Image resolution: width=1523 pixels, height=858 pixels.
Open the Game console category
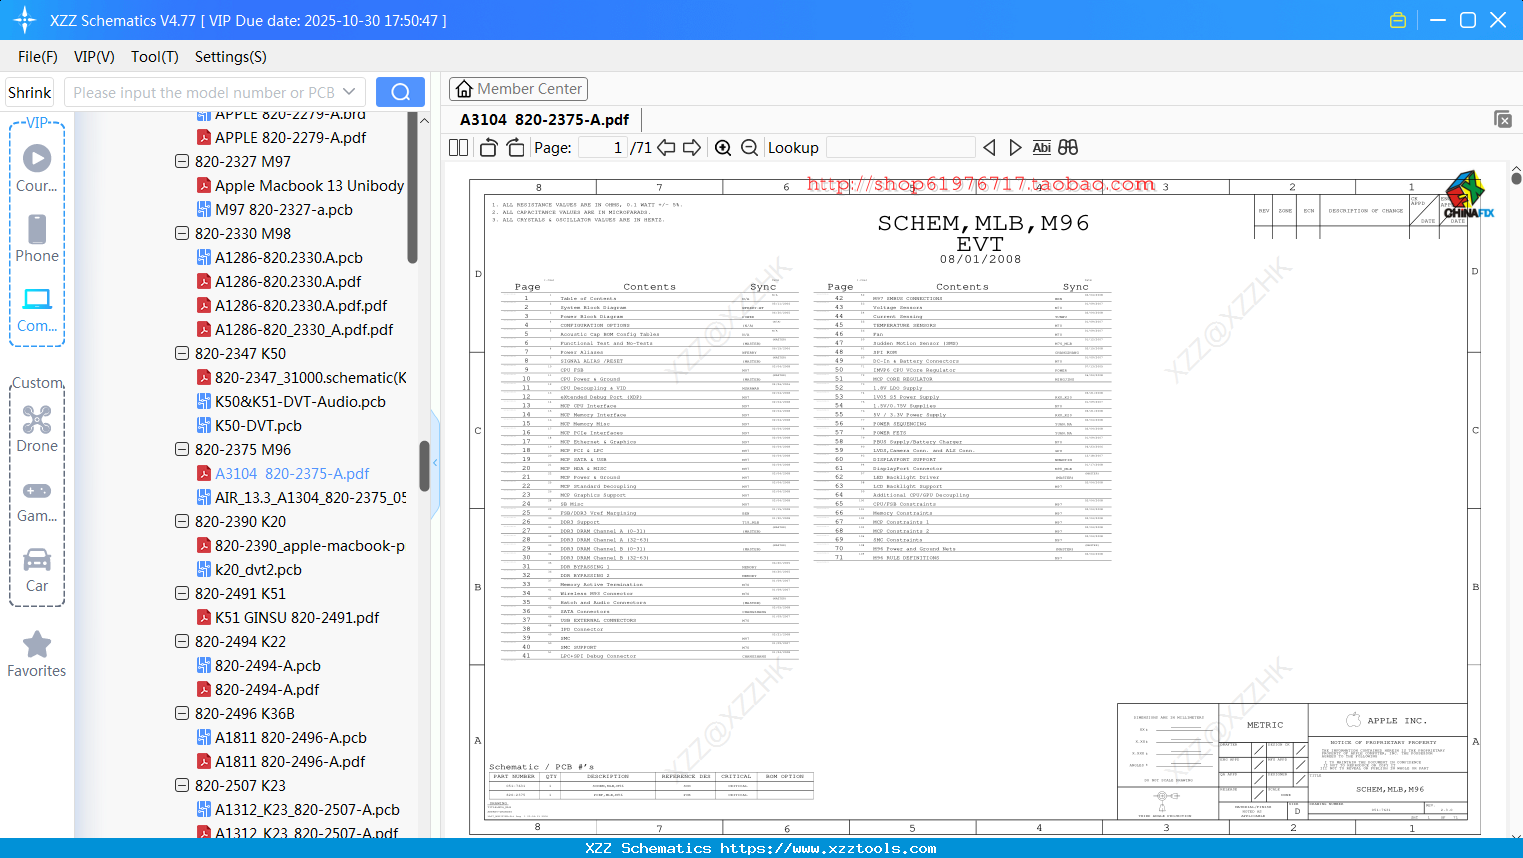pos(37,500)
